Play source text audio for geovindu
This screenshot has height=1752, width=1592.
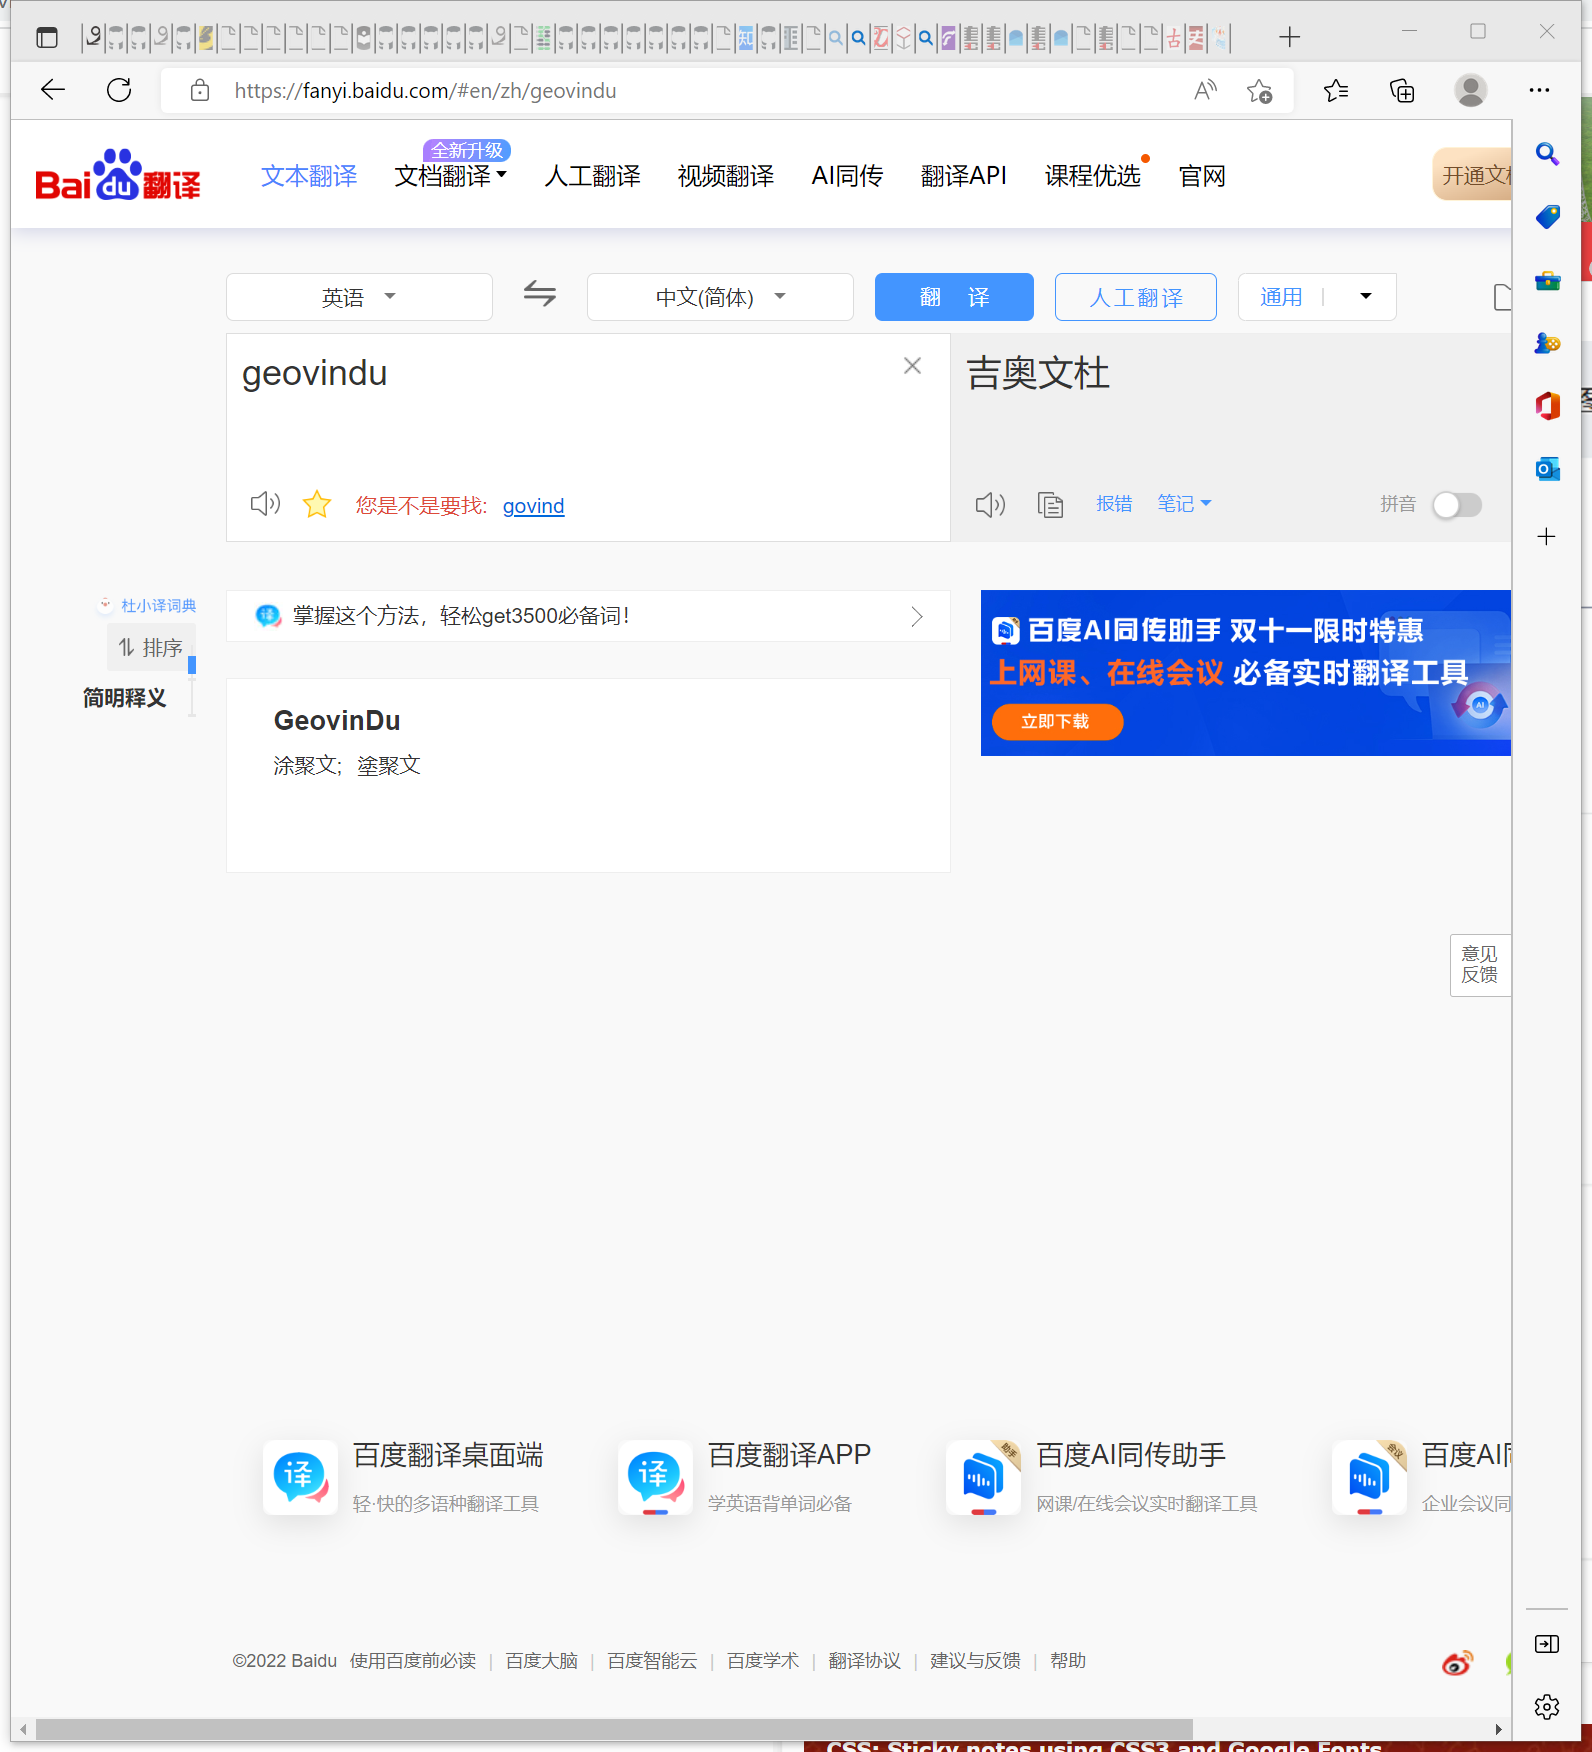(x=265, y=504)
